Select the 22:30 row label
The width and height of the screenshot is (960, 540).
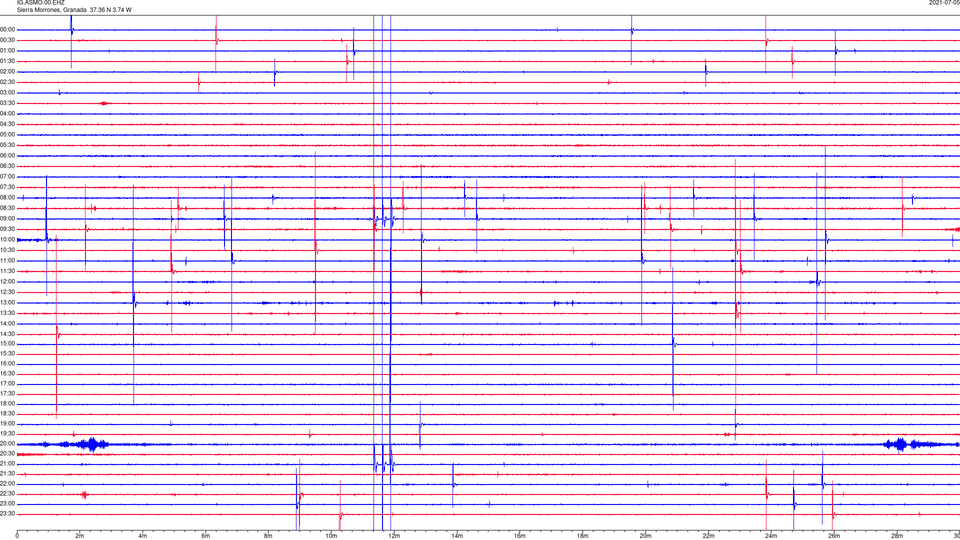point(8,493)
